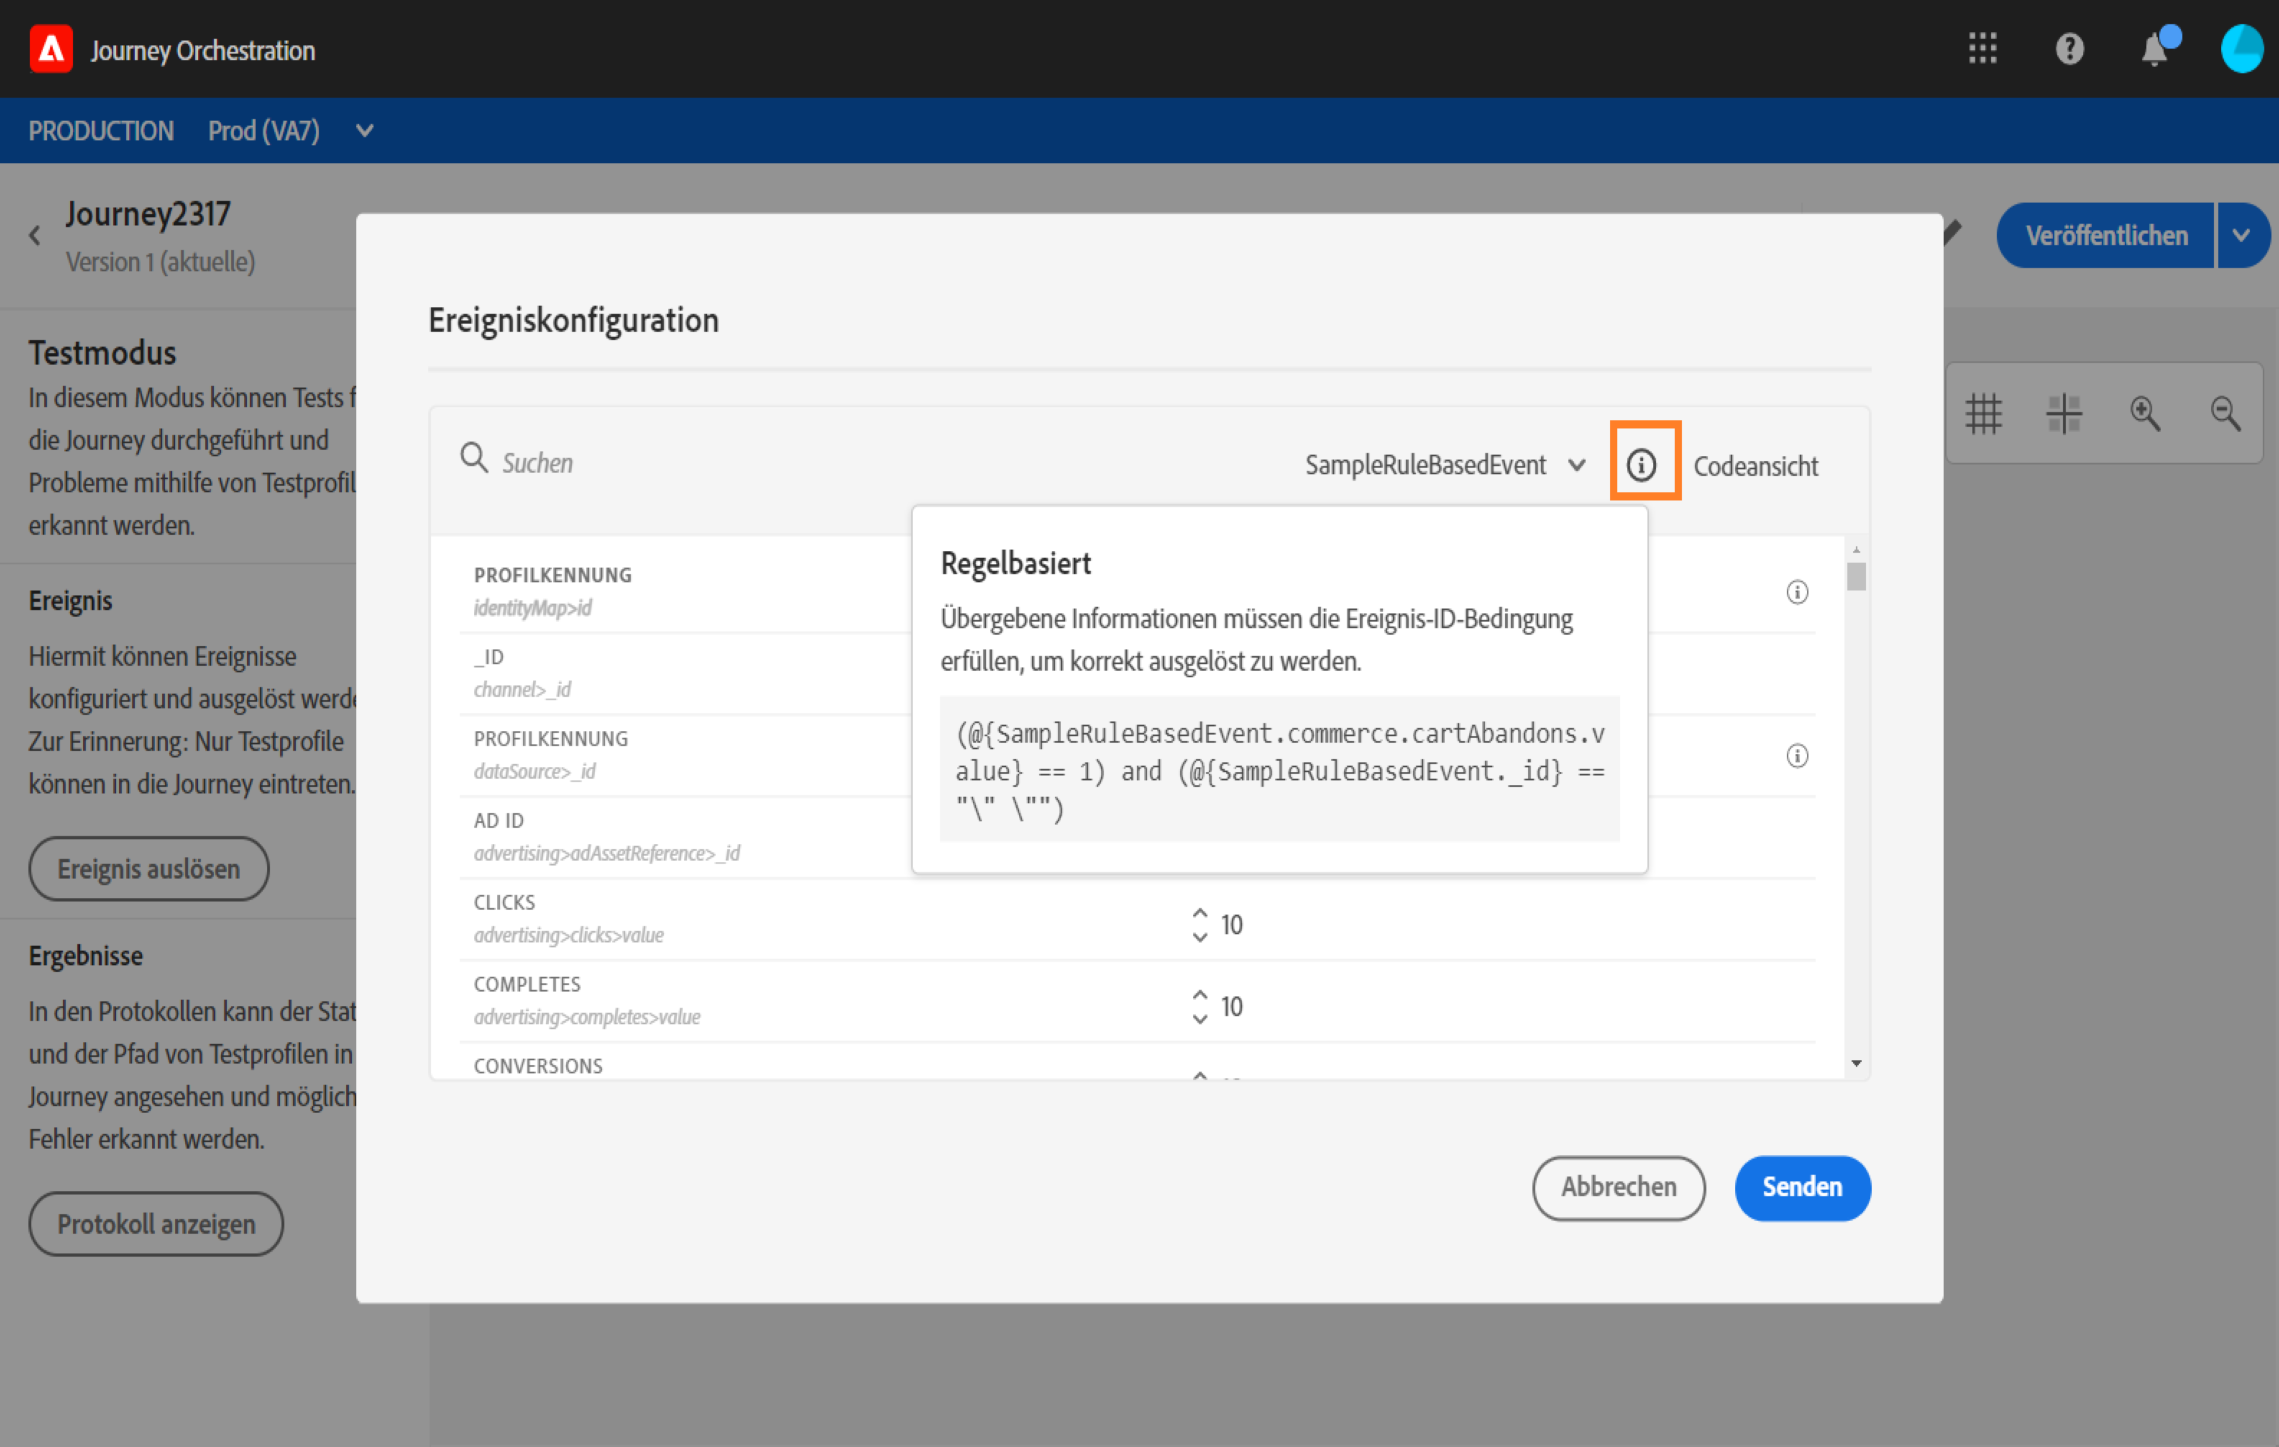Click the user profile avatar
The image size is (2279, 1447).
(2241, 48)
